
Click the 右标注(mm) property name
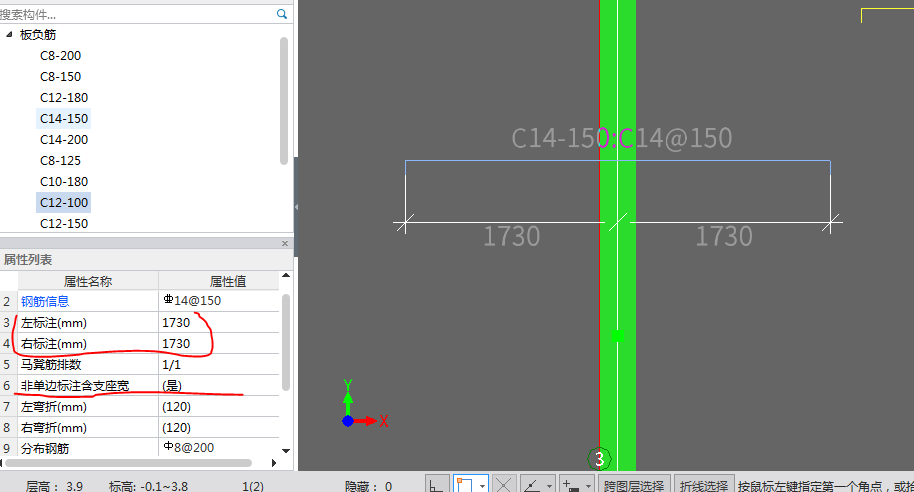coord(54,343)
